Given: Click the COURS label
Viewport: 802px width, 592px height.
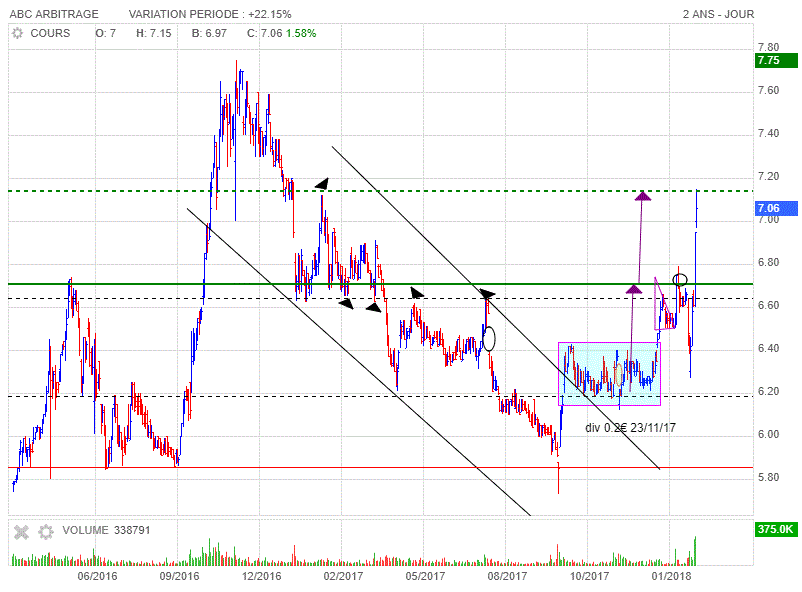Looking at the screenshot, I should 50,34.
